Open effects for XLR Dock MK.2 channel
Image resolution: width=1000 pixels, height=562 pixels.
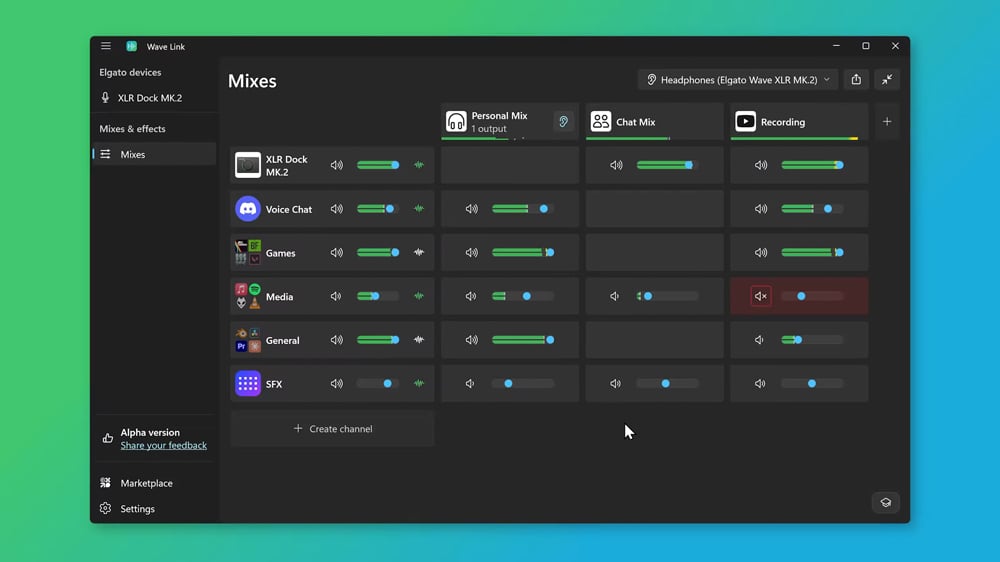pyautogui.click(x=418, y=165)
